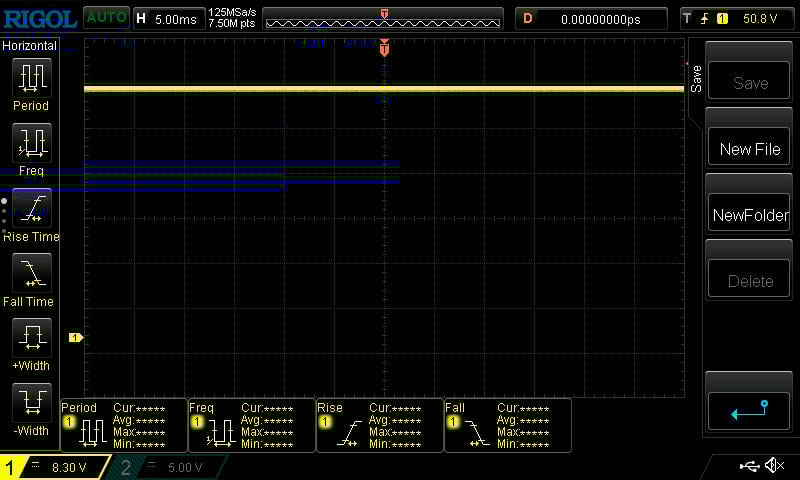Click the AUTO run status indicator
This screenshot has width=800, height=480.
click(x=106, y=18)
